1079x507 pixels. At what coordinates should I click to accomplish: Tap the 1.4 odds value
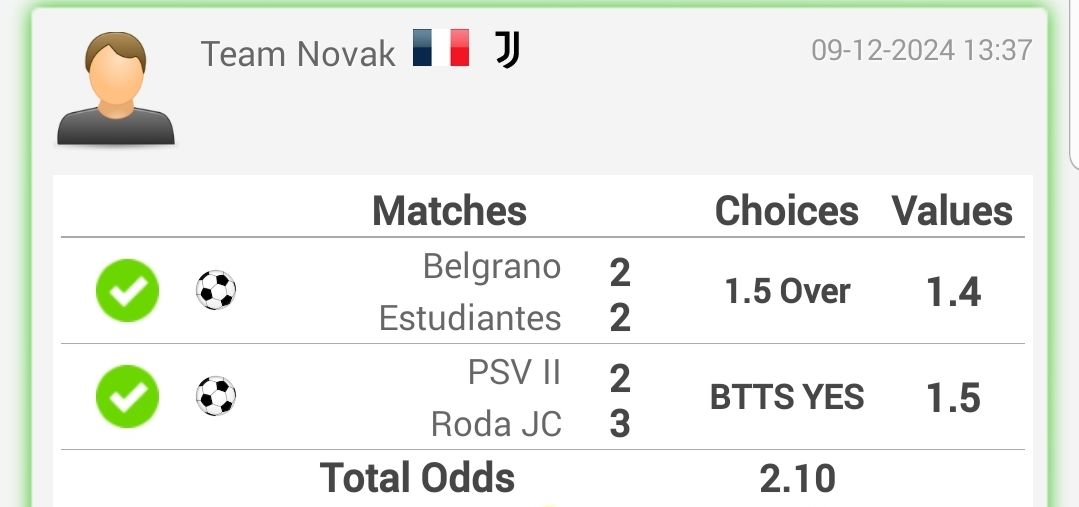(953, 292)
